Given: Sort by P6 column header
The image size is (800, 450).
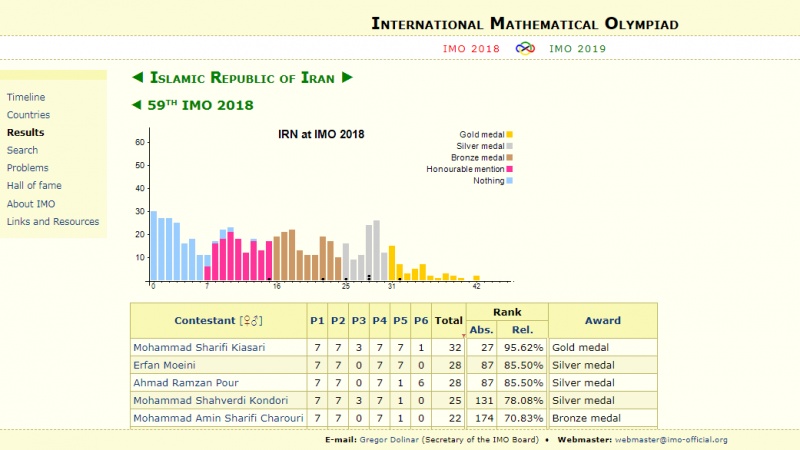Looking at the screenshot, I should pyautogui.click(x=421, y=320).
